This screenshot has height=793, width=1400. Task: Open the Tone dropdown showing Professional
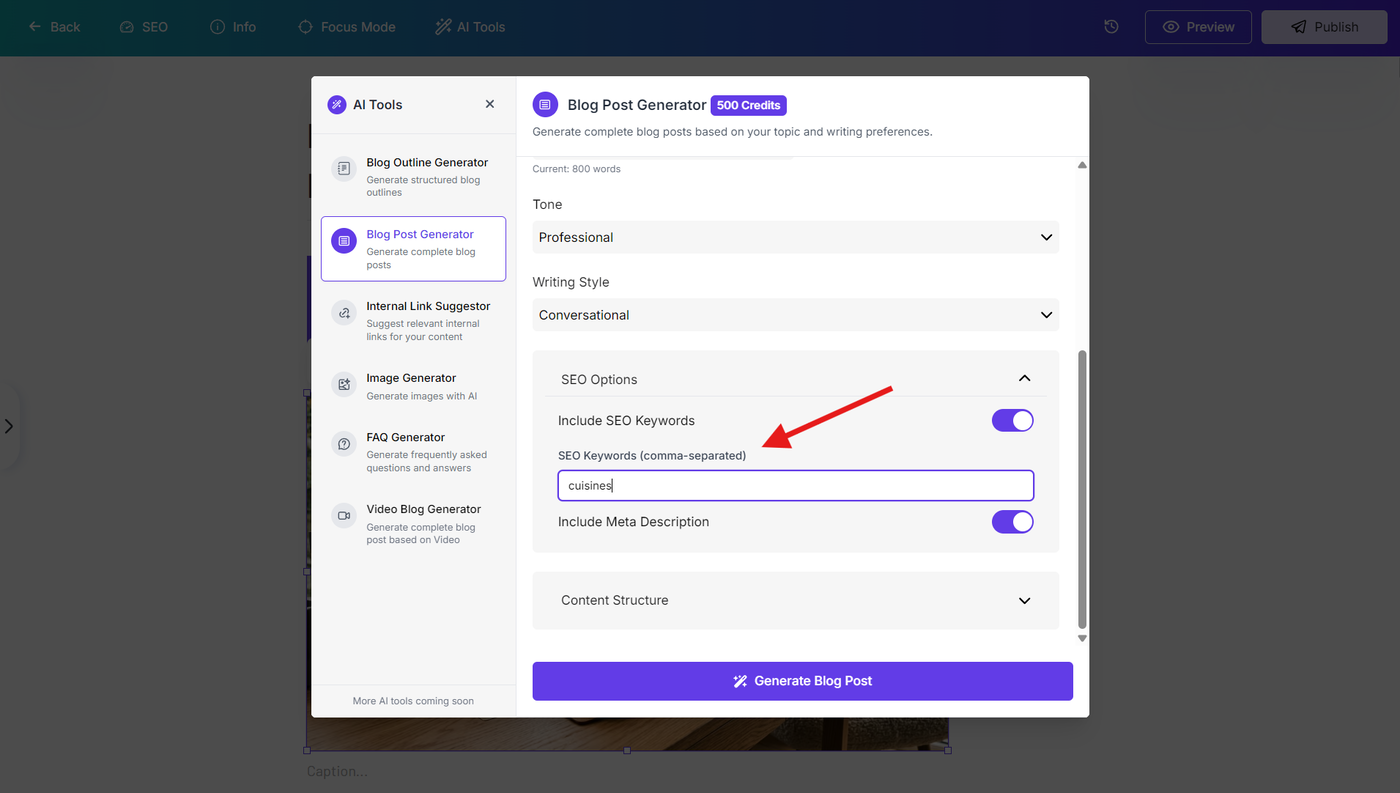click(795, 237)
